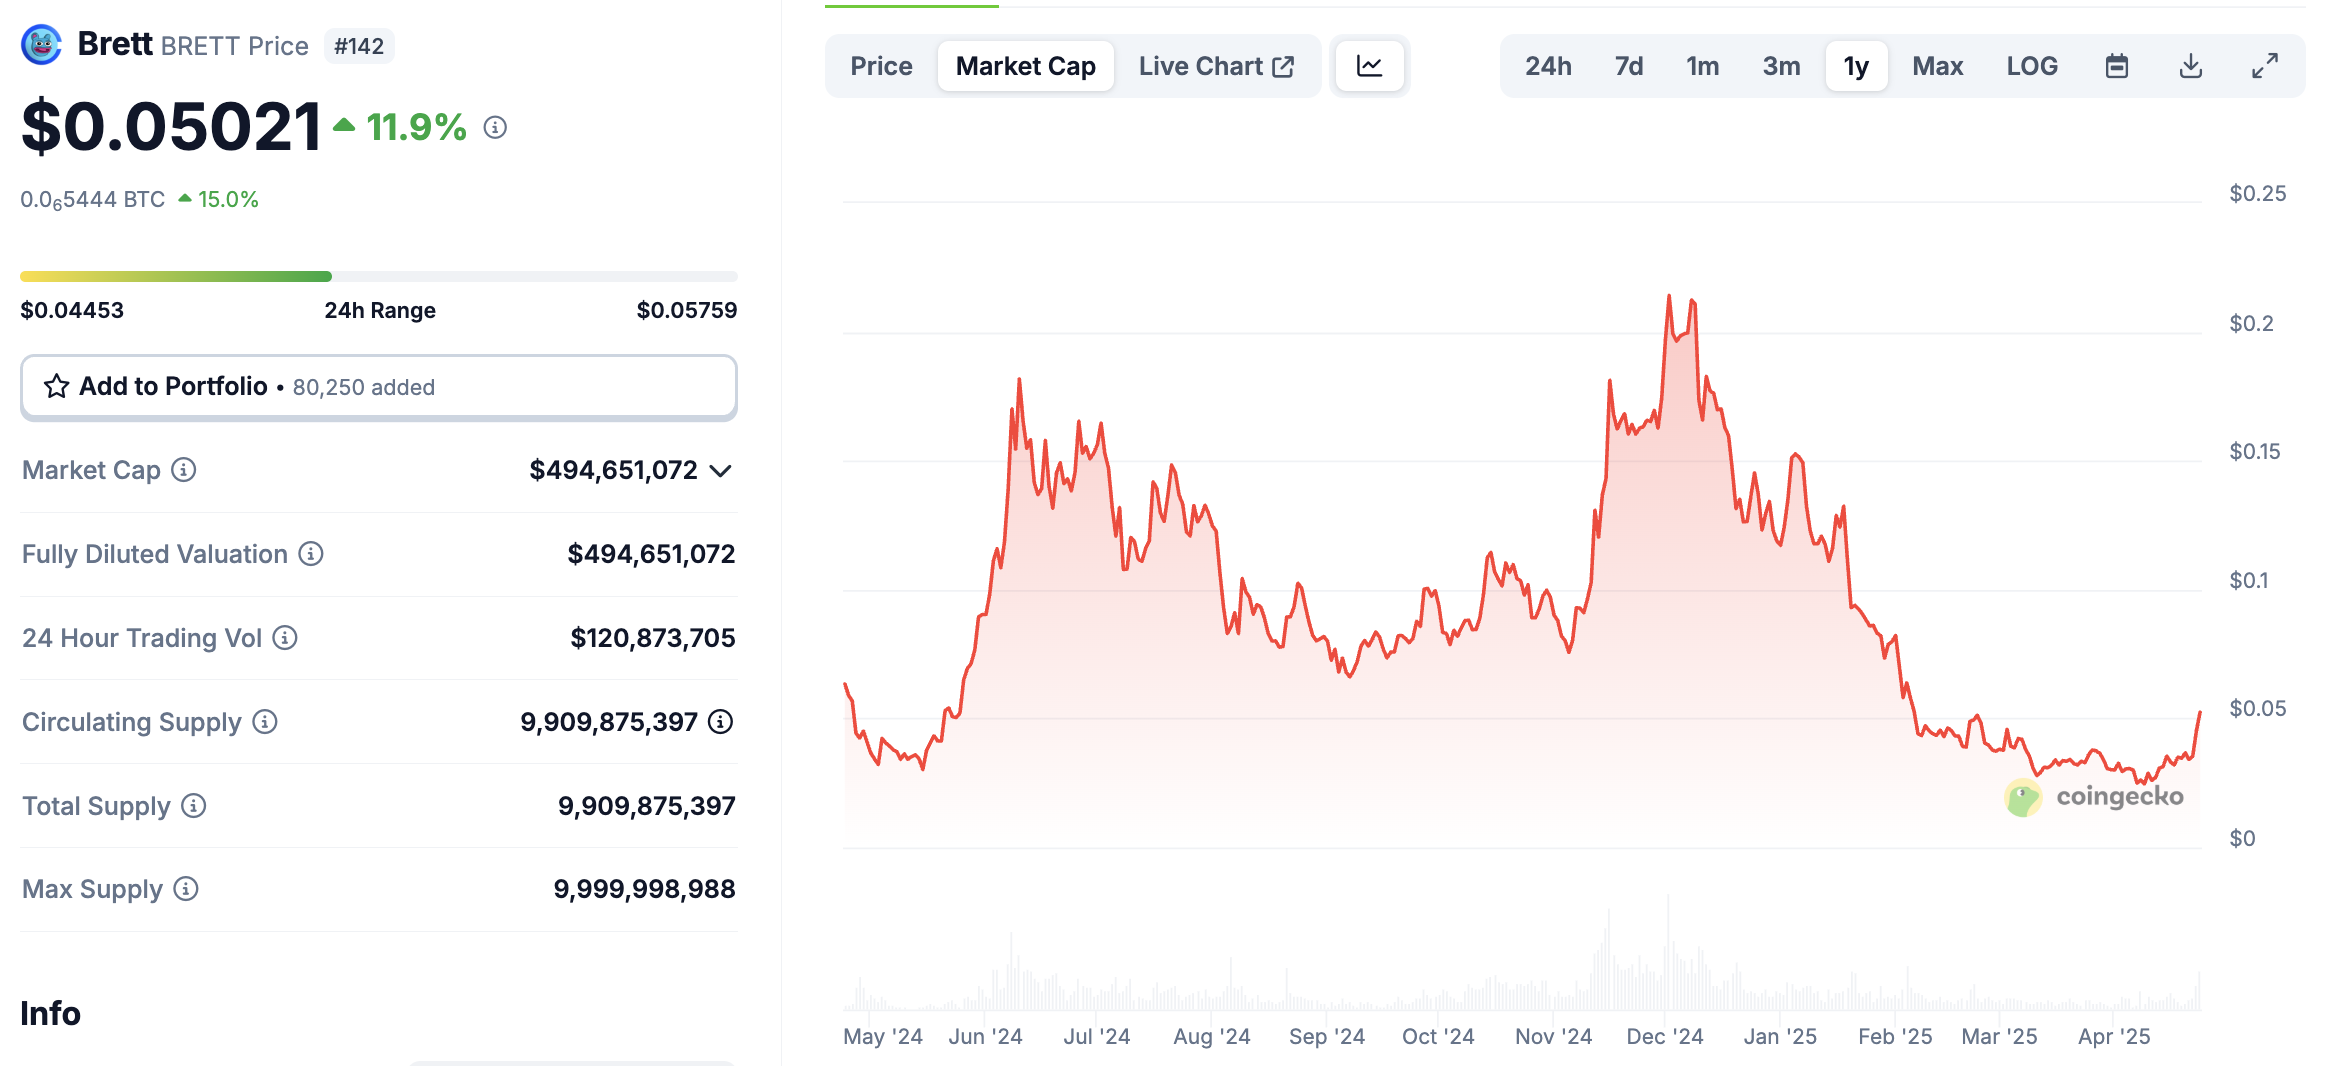Open Live Chart external link

click(x=1216, y=66)
